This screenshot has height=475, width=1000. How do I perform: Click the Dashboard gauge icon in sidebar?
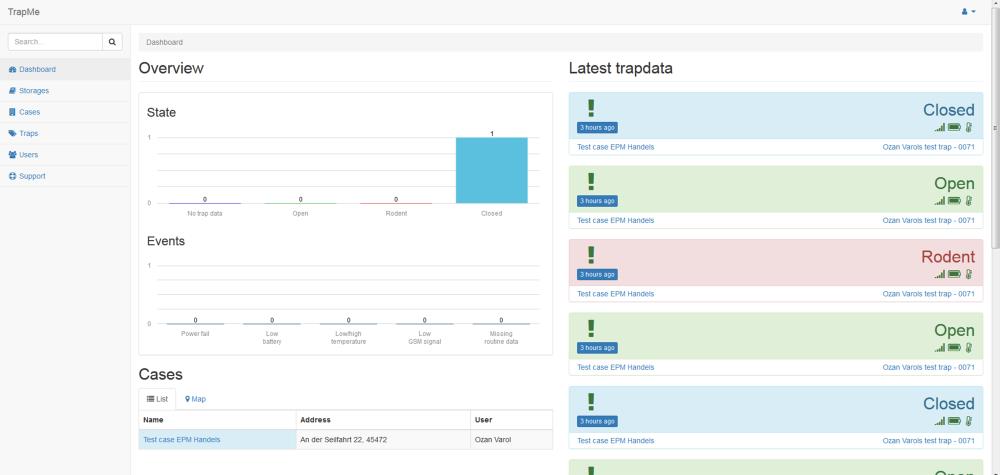pos(12,69)
